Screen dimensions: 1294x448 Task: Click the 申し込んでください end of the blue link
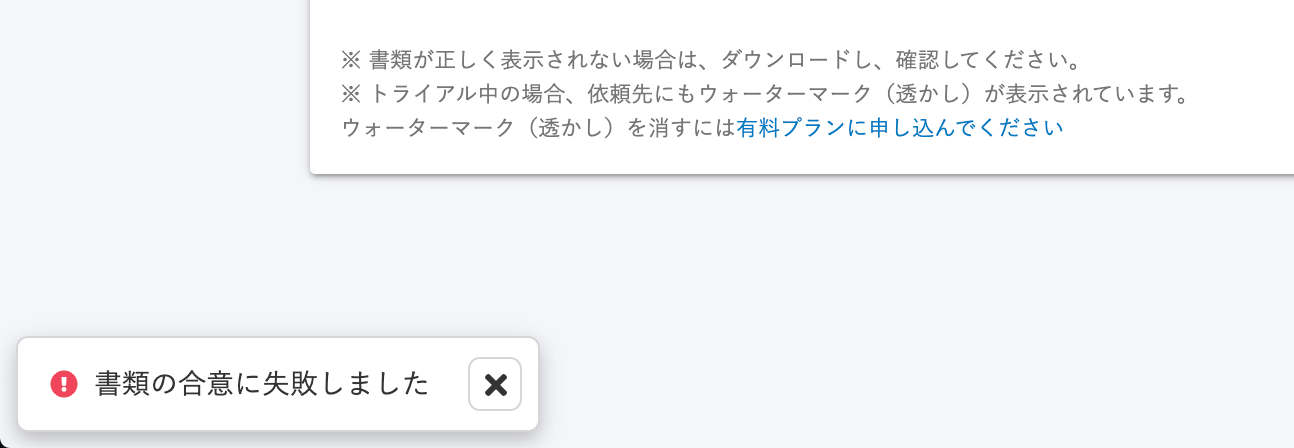tap(962, 128)
